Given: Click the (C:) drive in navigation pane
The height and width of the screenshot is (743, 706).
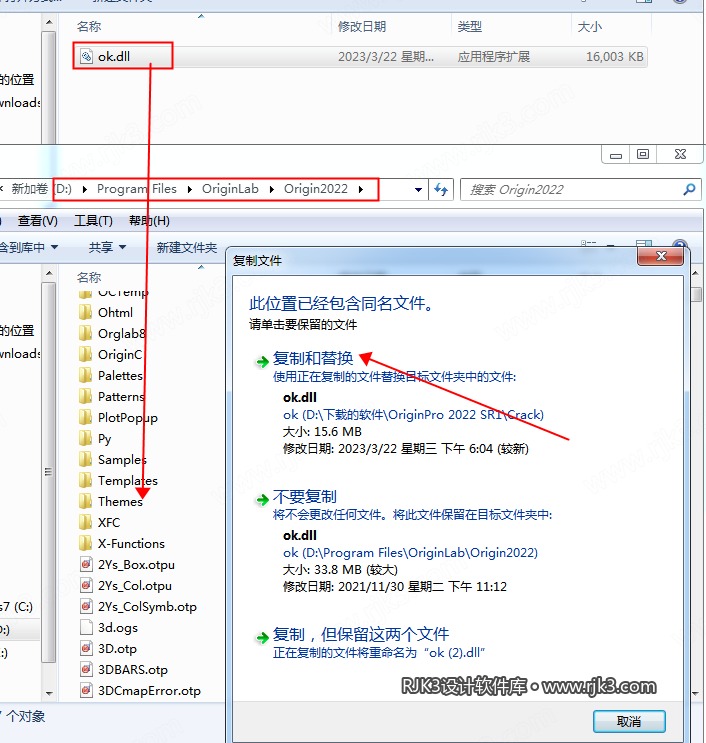Looking at the screenshot, I should 17,607.
